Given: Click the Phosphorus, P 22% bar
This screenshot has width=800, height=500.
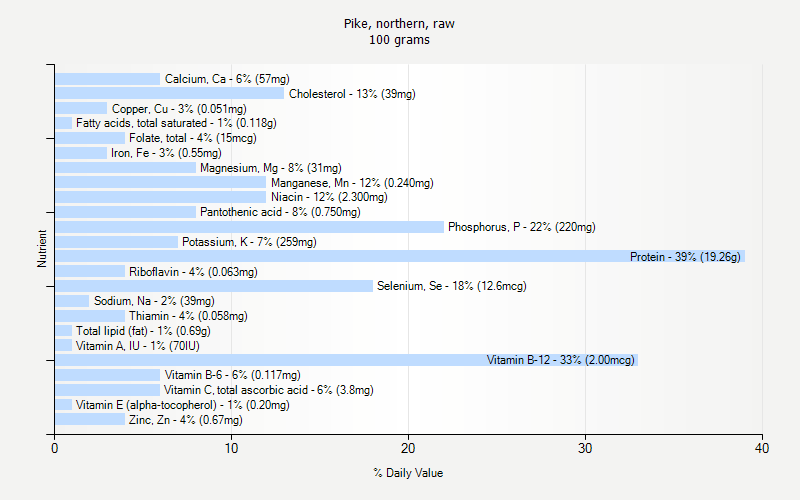Looking at the screenshot, I should [x=249, y=227].
